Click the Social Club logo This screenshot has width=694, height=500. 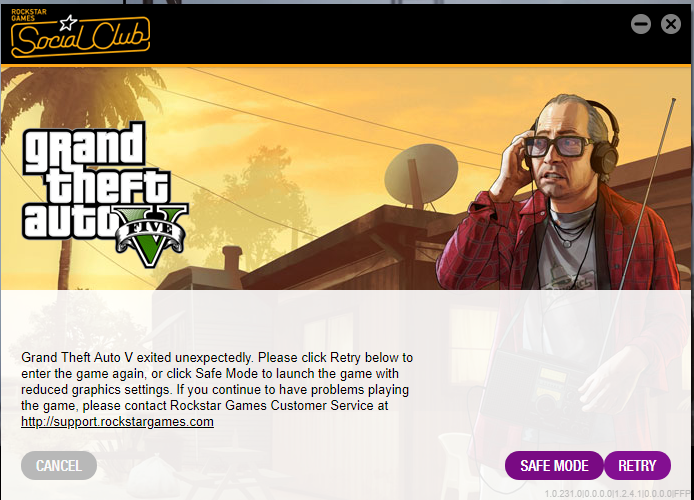[x=81, y=34]
